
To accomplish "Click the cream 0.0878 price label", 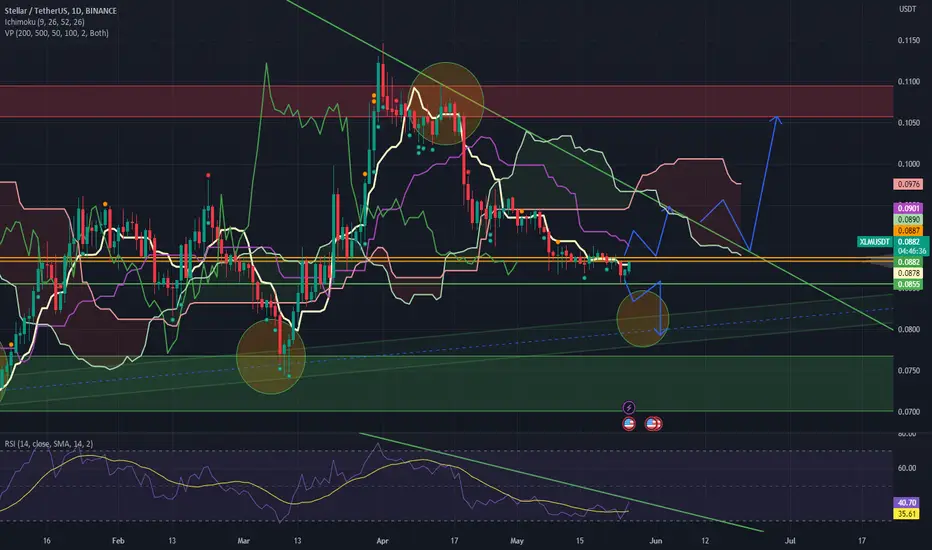I will (908, 273).
